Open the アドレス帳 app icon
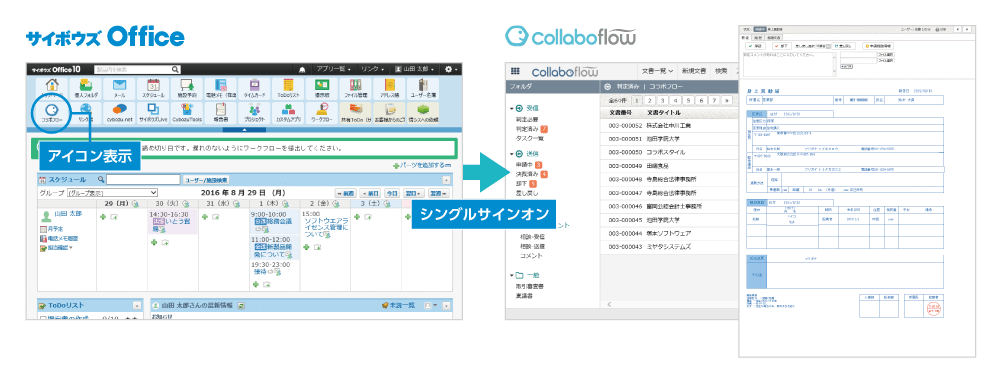1000x383 pixels. pyautogui.click(x=389, y=89)
